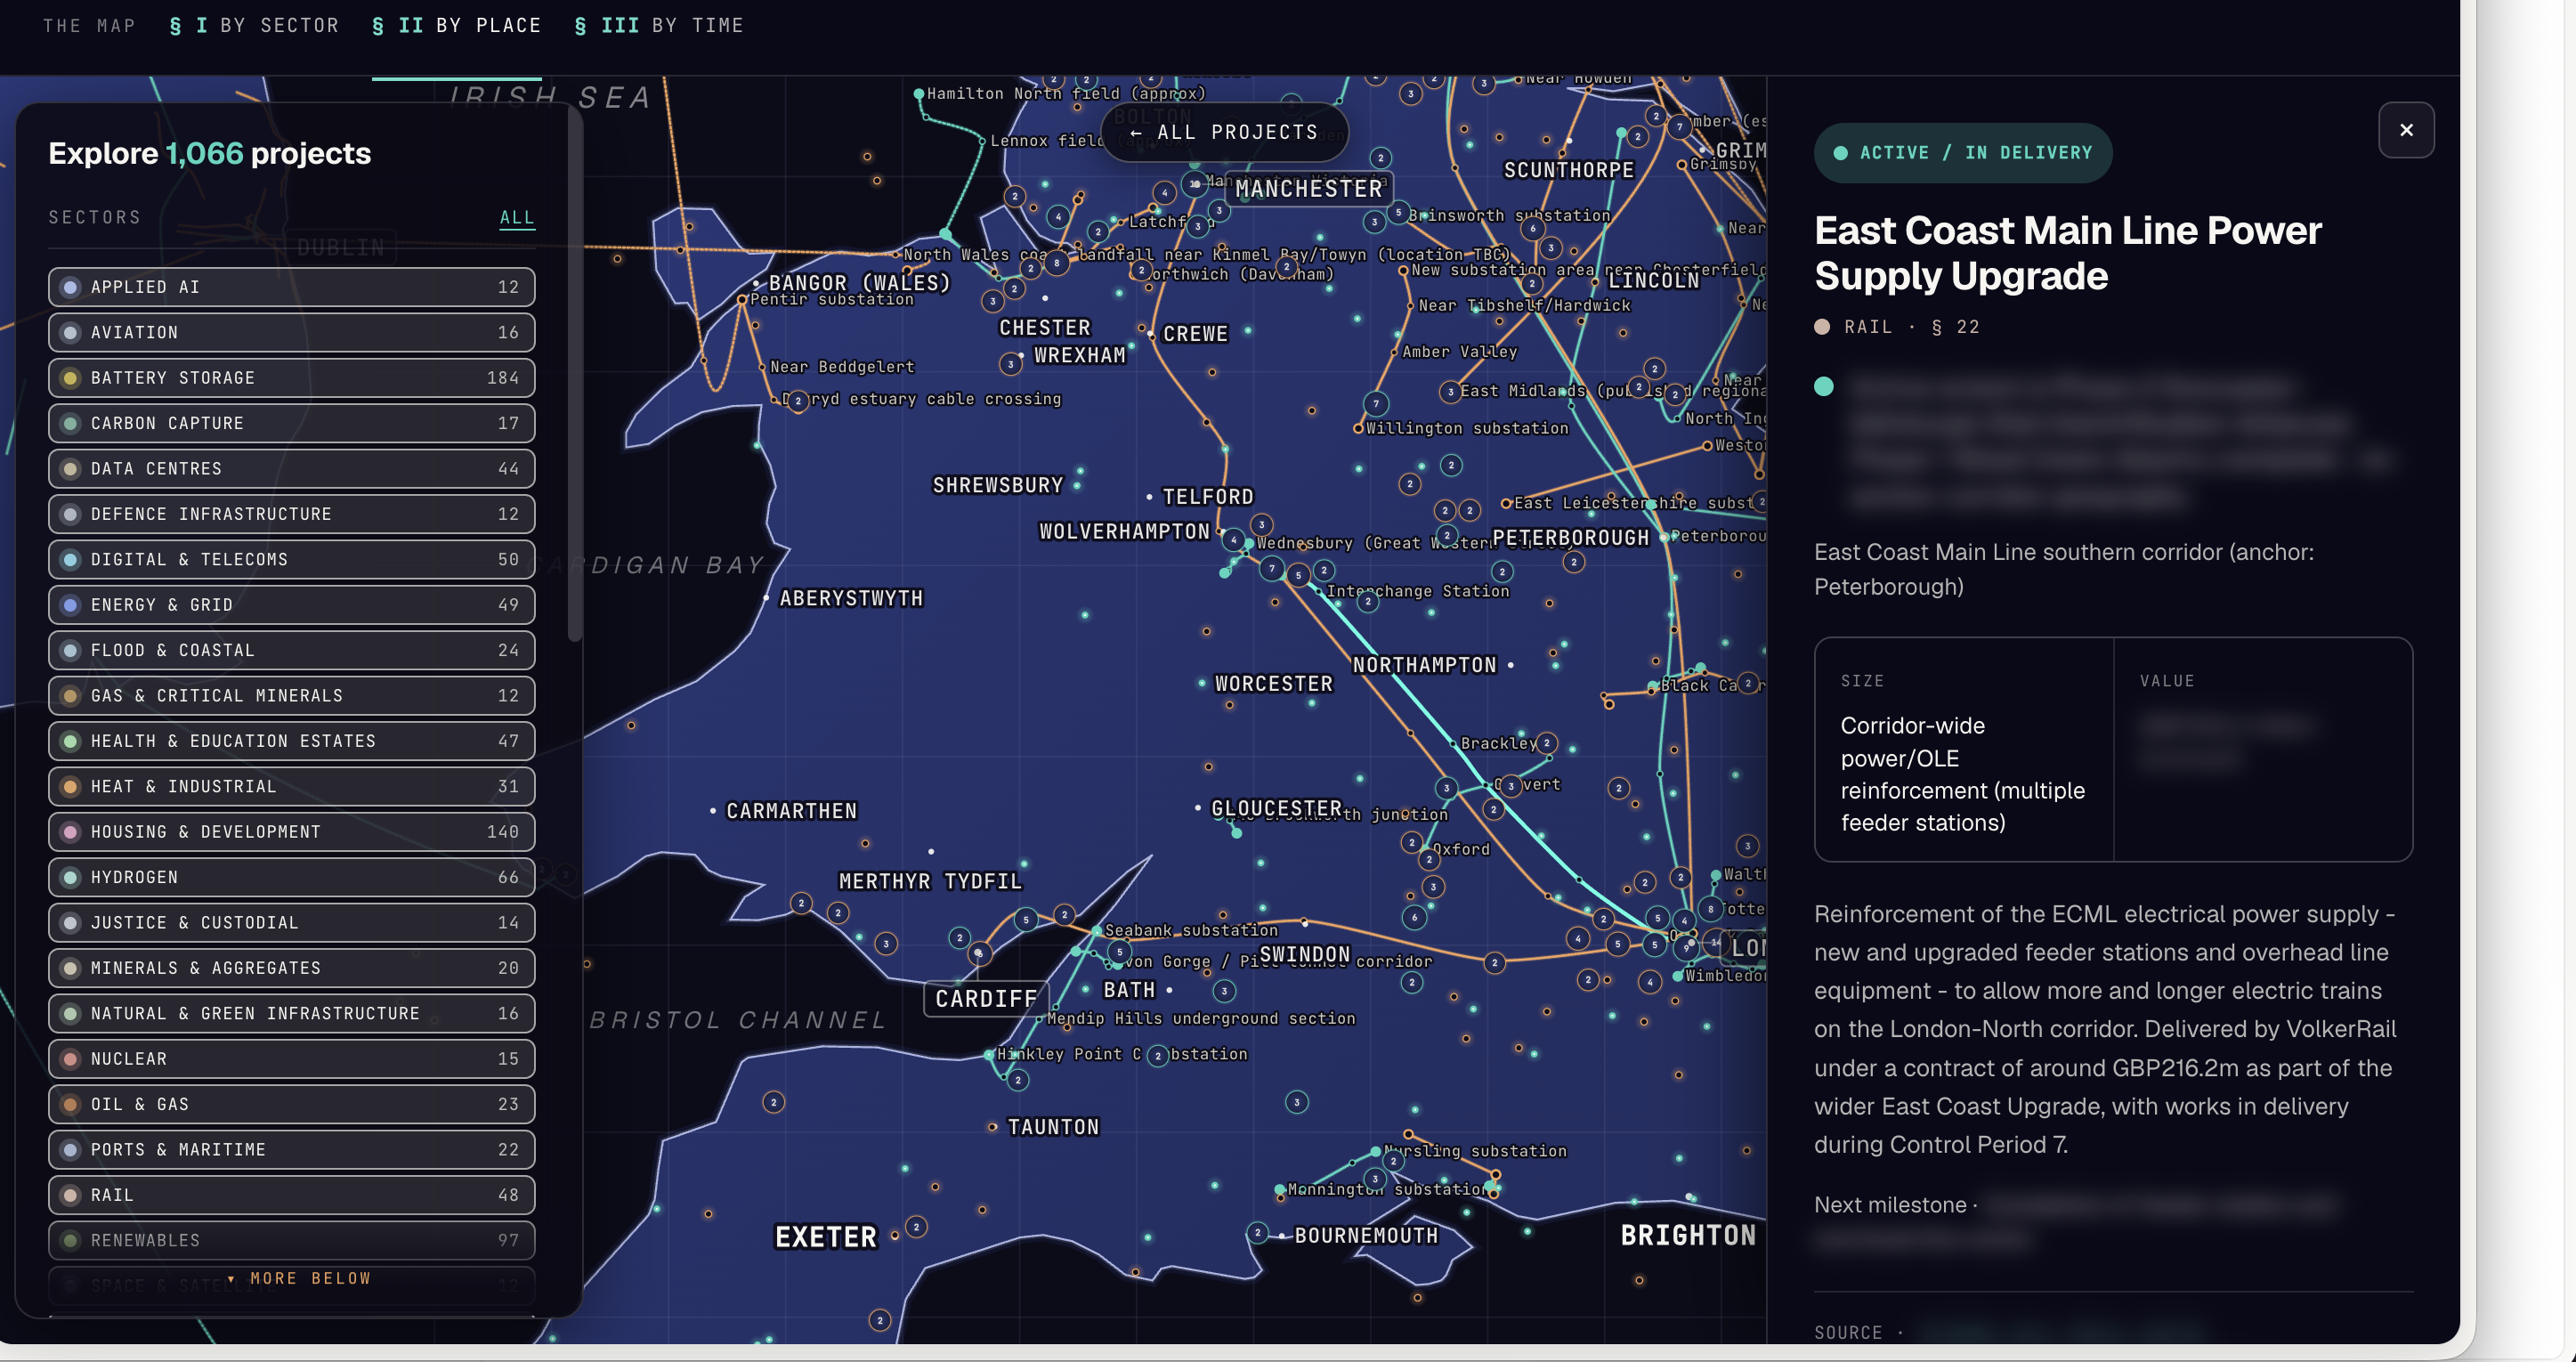
Task: Switch to § III By Time tab
Action: [659, 25]
